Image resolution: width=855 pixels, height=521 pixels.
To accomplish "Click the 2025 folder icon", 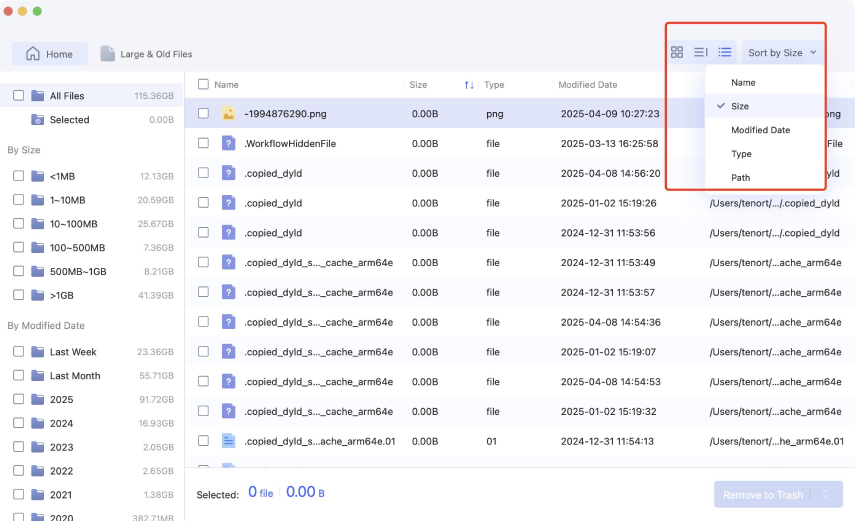I will [x=38, y=399].
